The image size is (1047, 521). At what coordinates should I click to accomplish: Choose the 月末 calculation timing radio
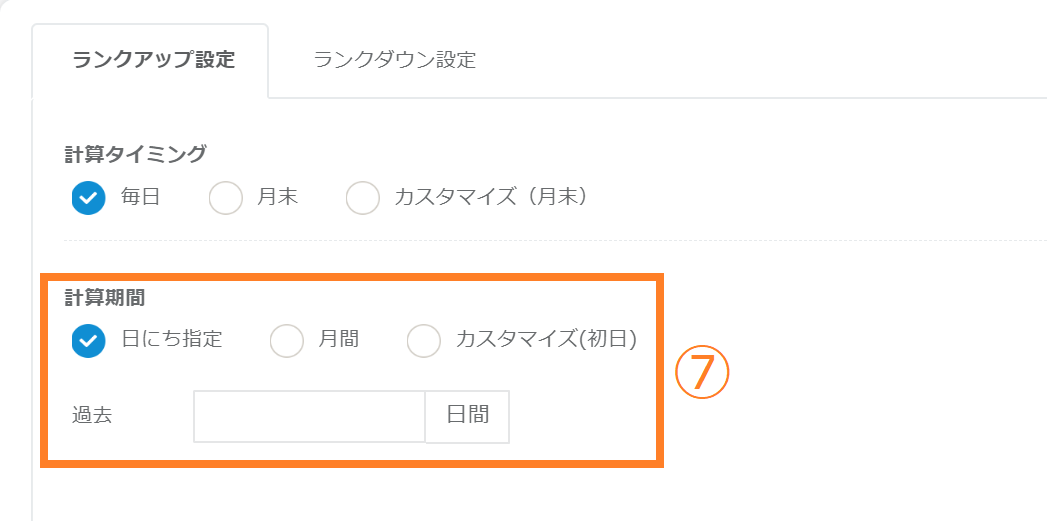pyautogui.click(x=226, y=198)
